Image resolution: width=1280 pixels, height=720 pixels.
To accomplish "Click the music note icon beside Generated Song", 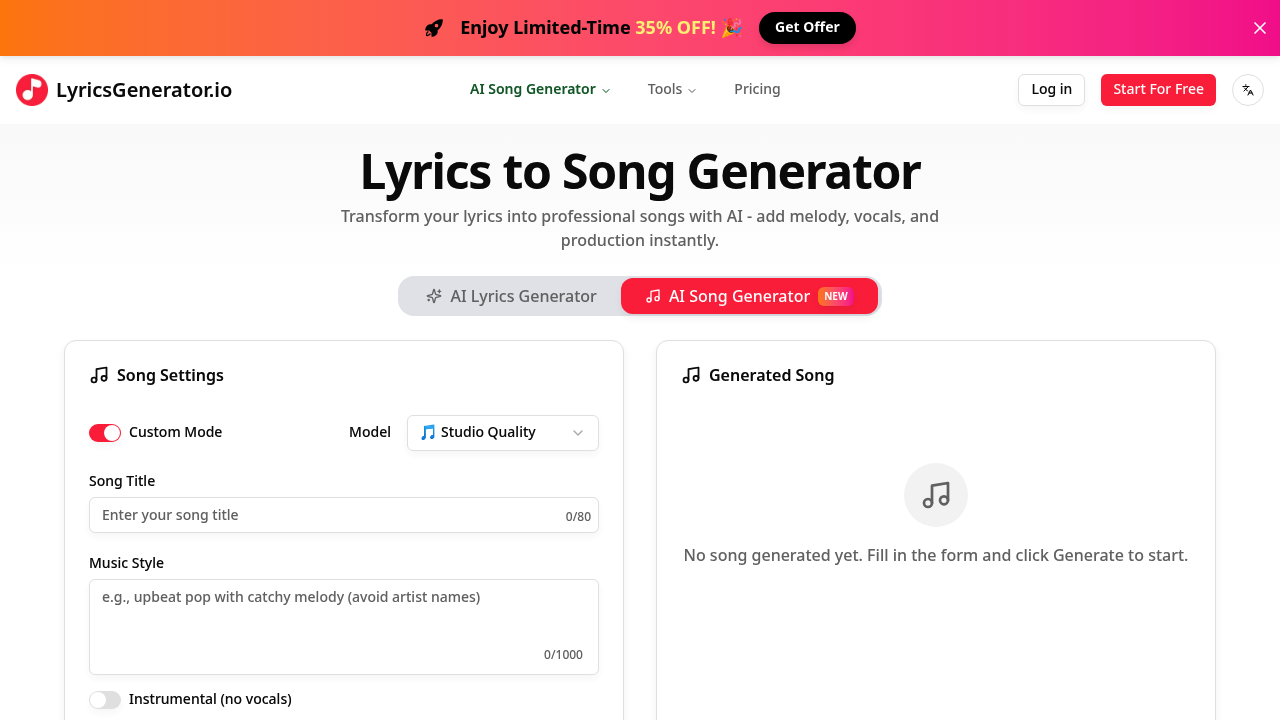I will tap(690, 375).
